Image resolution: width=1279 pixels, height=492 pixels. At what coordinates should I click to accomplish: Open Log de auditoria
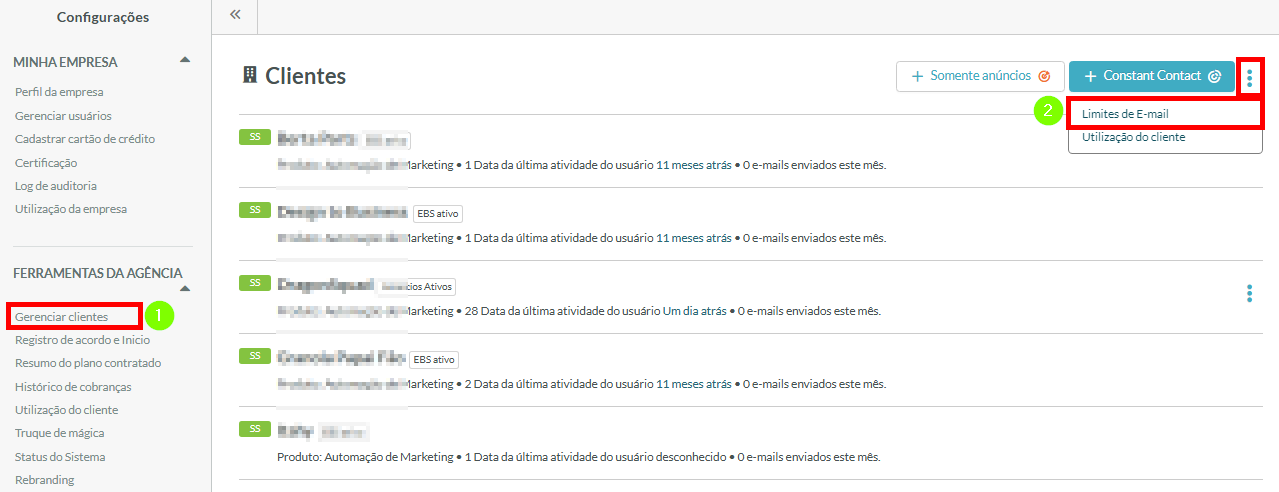click(56, 186)
